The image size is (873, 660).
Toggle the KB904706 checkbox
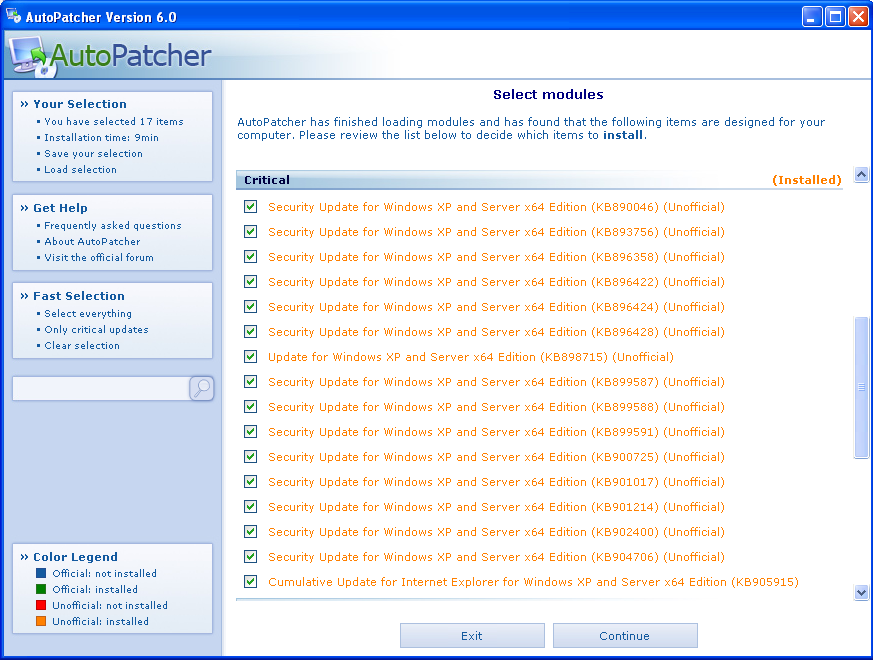[251, 557]
